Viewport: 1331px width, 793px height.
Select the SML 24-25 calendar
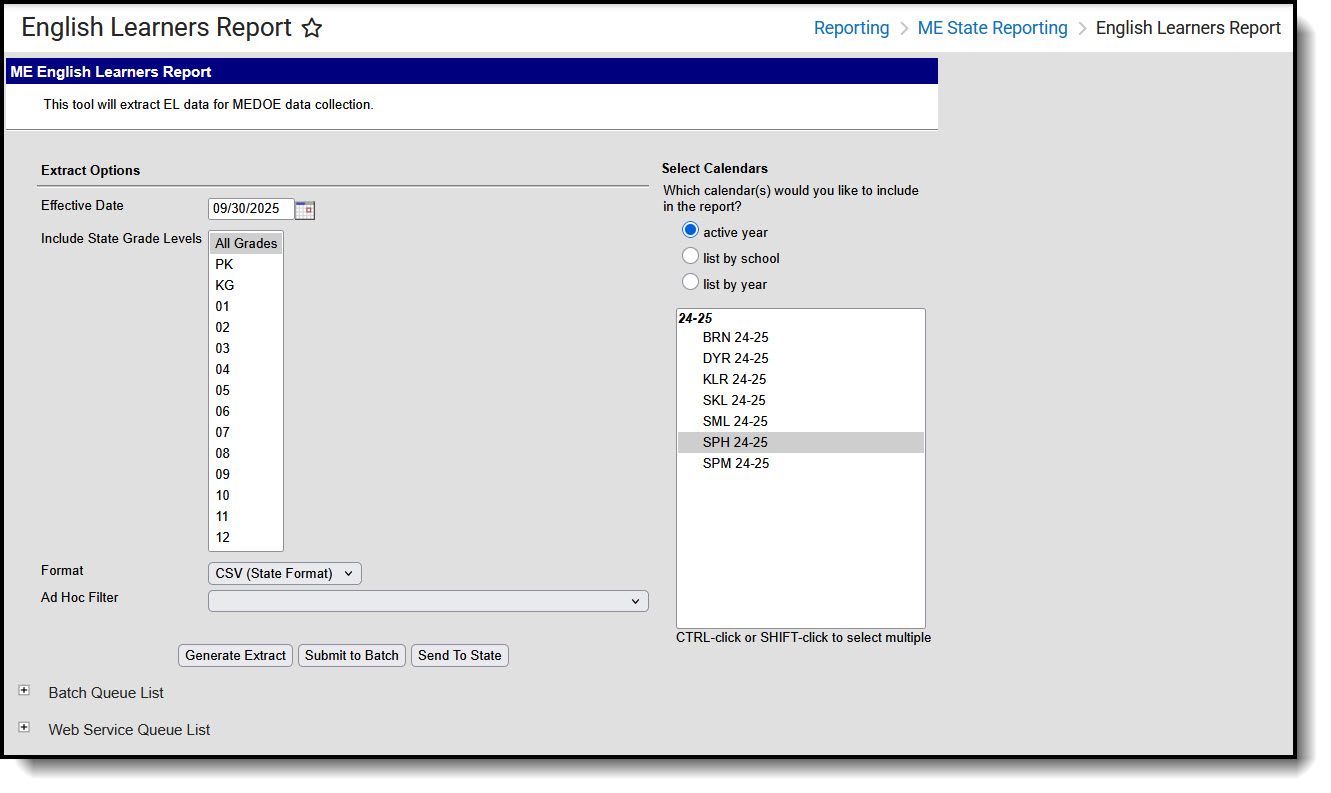(801, 421)
